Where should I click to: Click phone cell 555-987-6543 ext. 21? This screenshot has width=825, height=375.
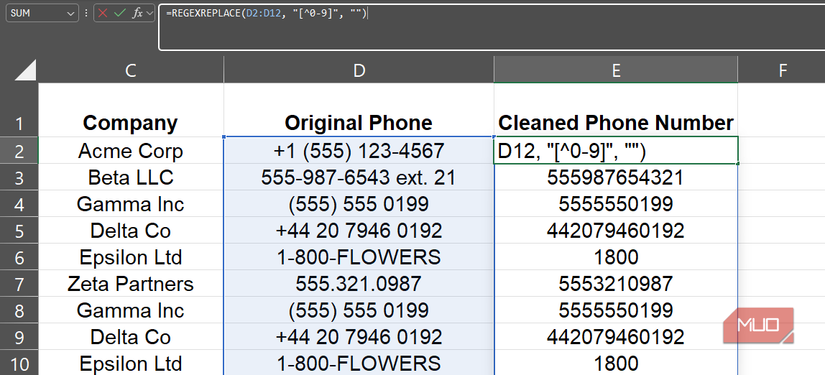coord(359,177)
